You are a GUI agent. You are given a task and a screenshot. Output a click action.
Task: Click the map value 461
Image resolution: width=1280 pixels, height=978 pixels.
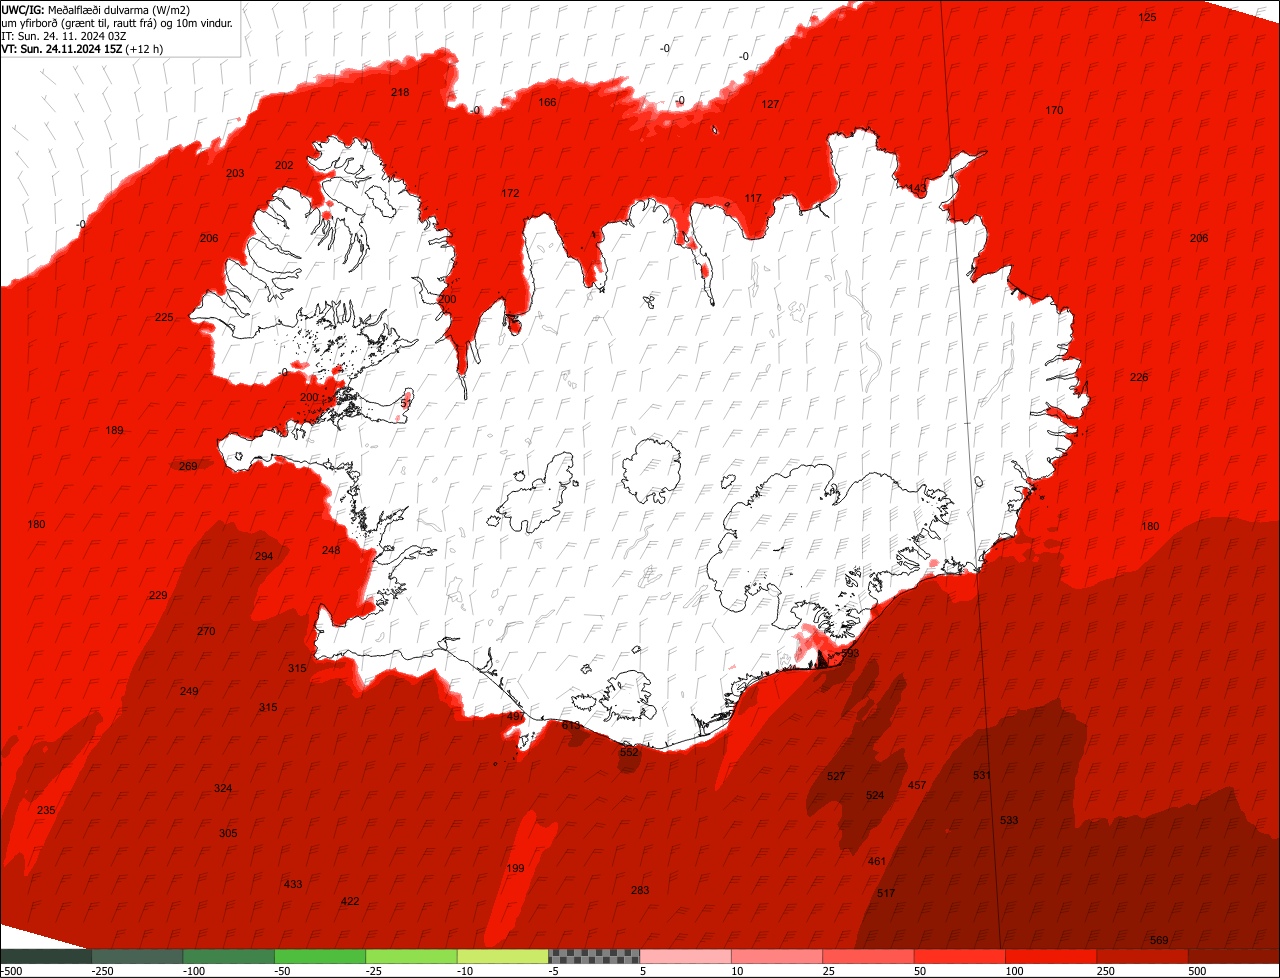(x=877, y=861)
